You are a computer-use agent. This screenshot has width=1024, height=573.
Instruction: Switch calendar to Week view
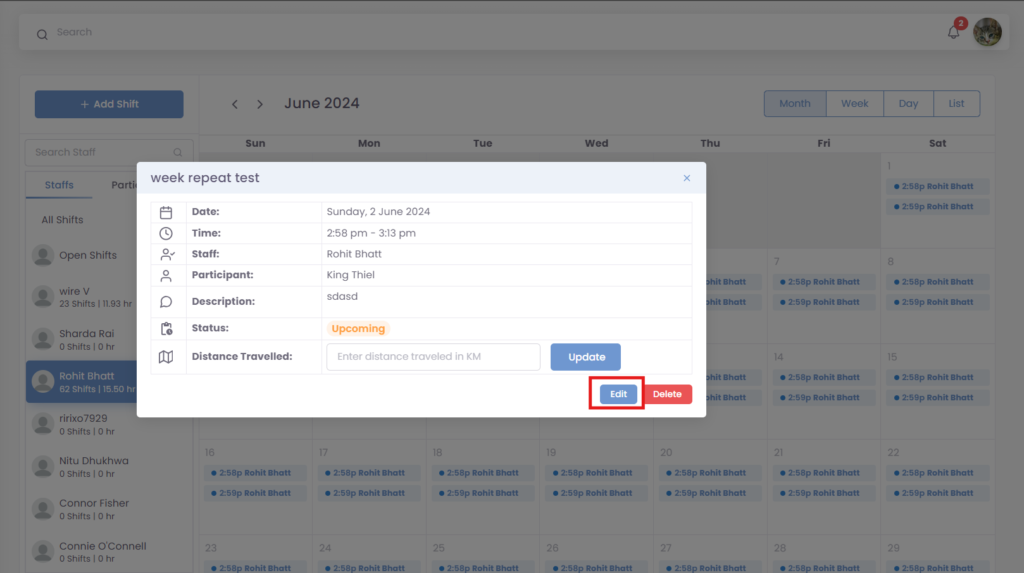854,104
